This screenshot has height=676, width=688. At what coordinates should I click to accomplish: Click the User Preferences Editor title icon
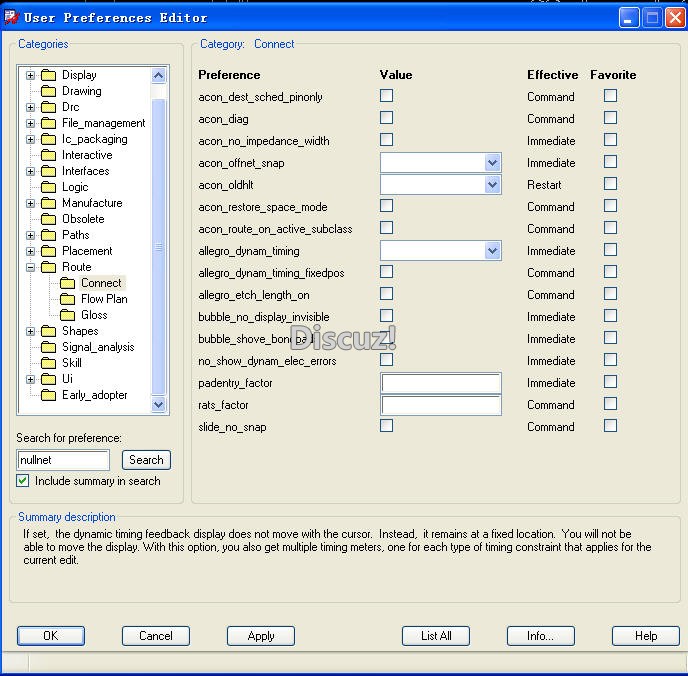11,18
